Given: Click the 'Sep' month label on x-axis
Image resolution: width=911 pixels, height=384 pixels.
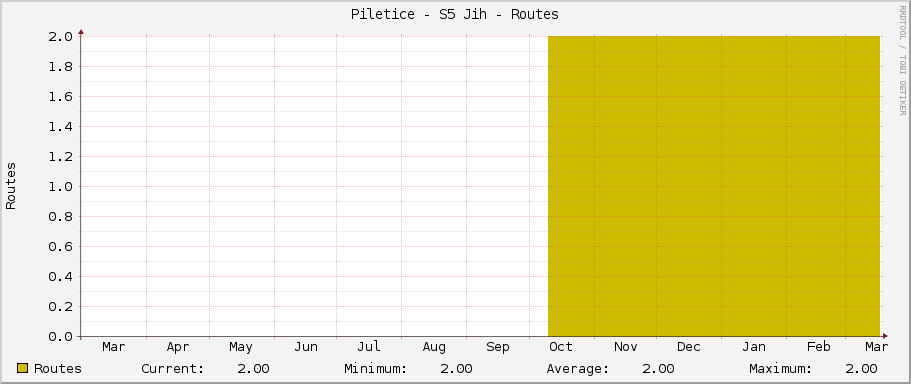Looking at the screenshot, I should point(498,347).
